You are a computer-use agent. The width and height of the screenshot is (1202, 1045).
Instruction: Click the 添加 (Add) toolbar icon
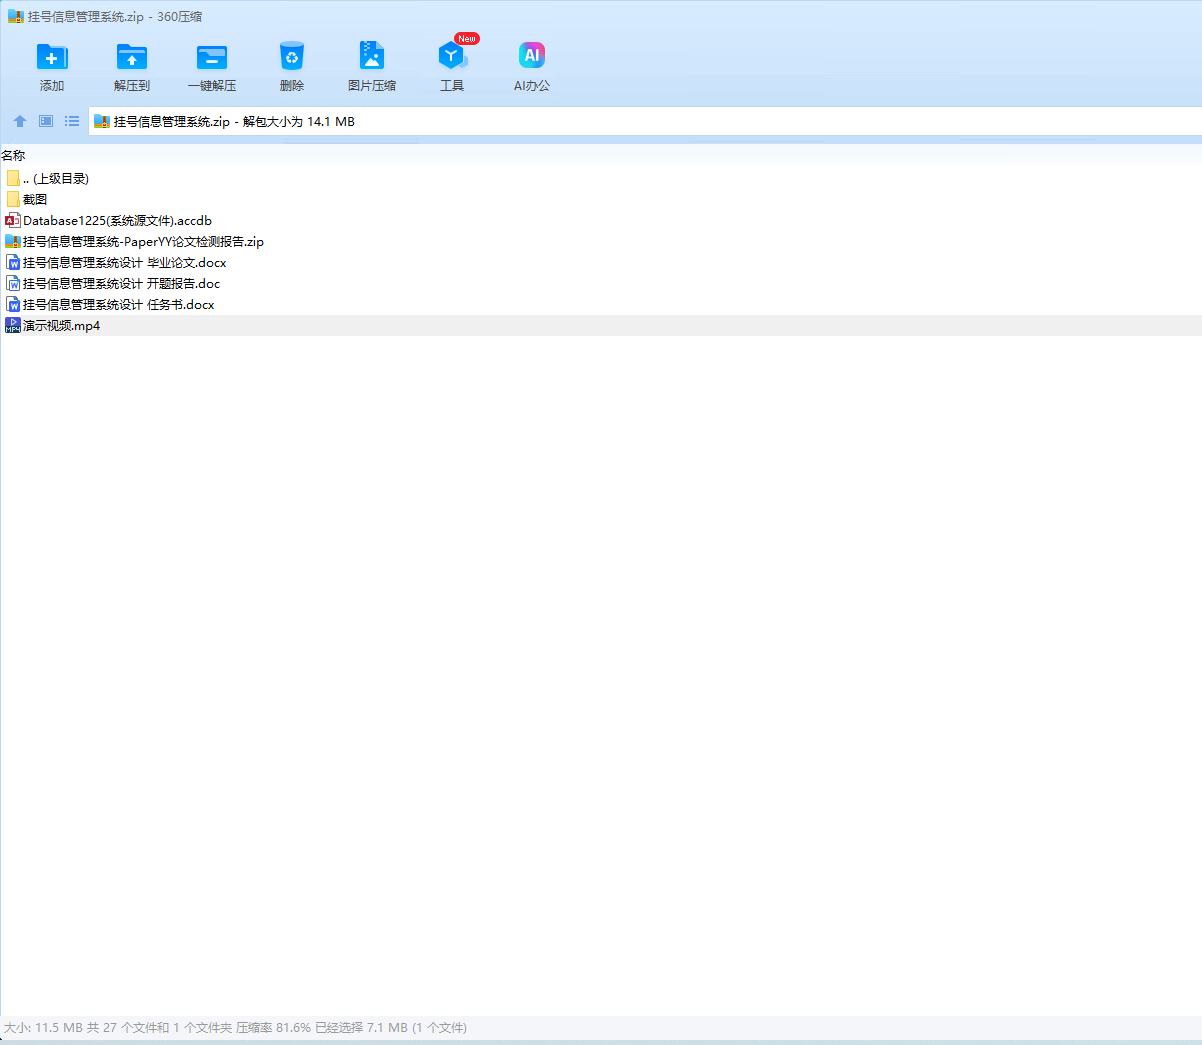point(52,57)
